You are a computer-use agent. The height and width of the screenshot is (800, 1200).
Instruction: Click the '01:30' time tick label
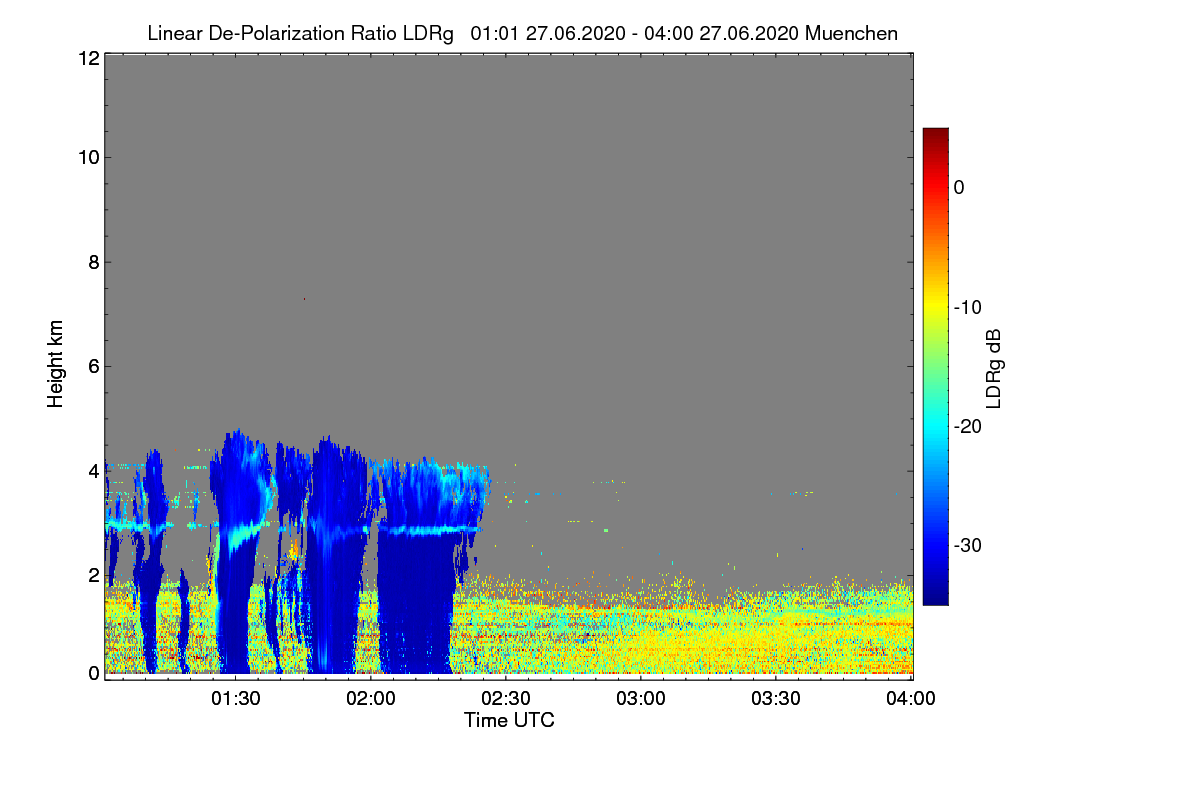pos(235,698)
